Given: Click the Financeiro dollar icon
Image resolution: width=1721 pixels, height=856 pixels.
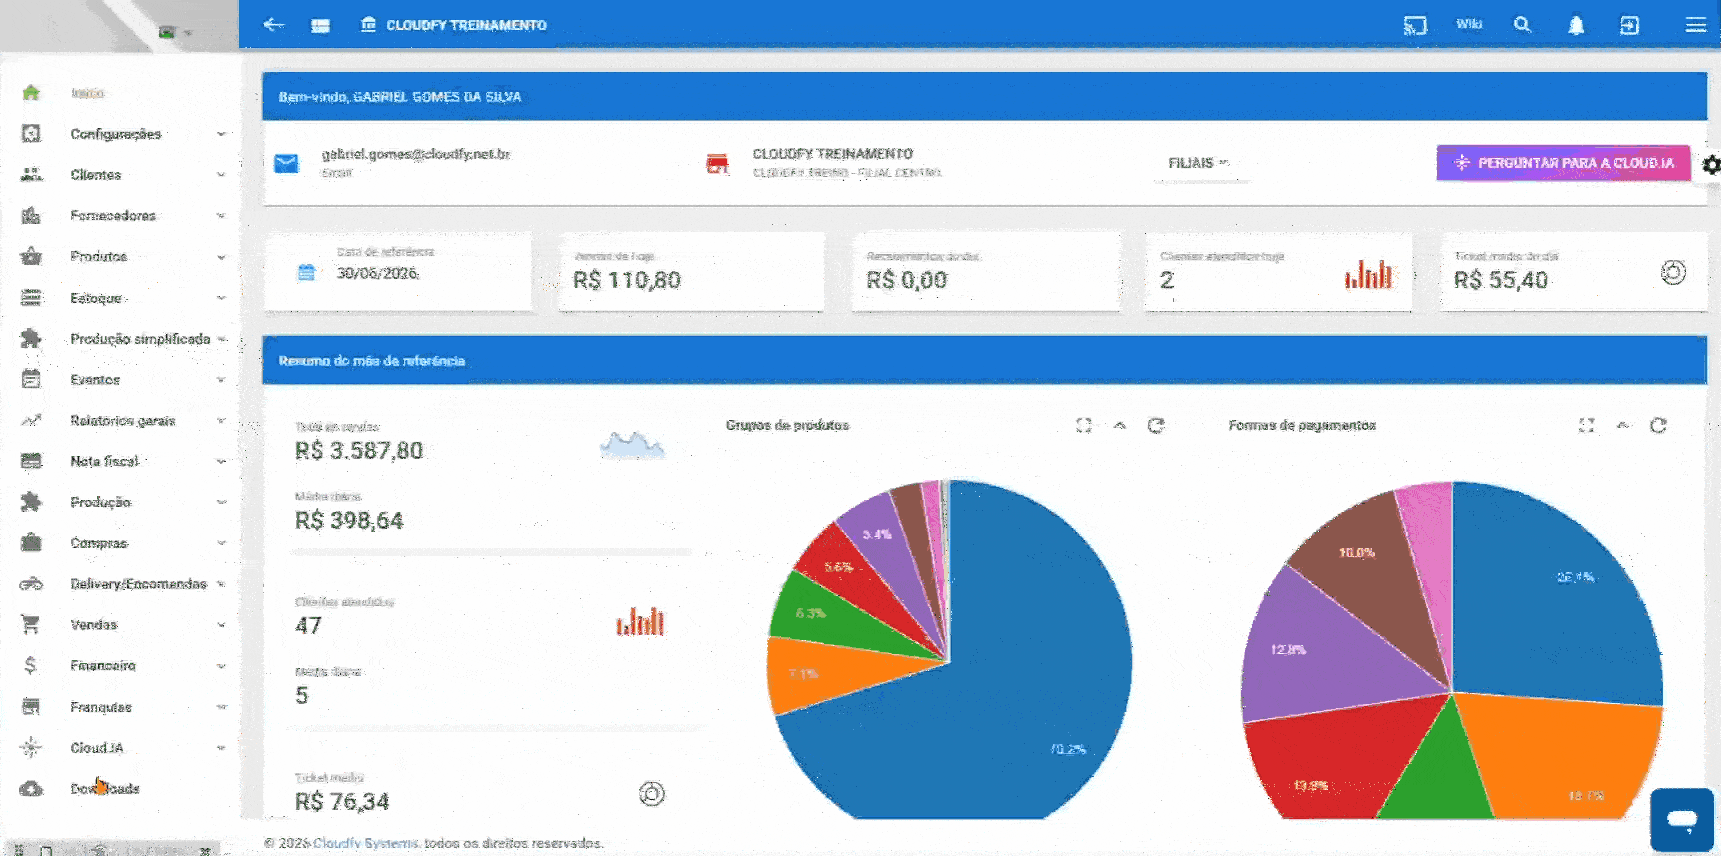Looking at the screenshot, I should (x=31, y=666).
